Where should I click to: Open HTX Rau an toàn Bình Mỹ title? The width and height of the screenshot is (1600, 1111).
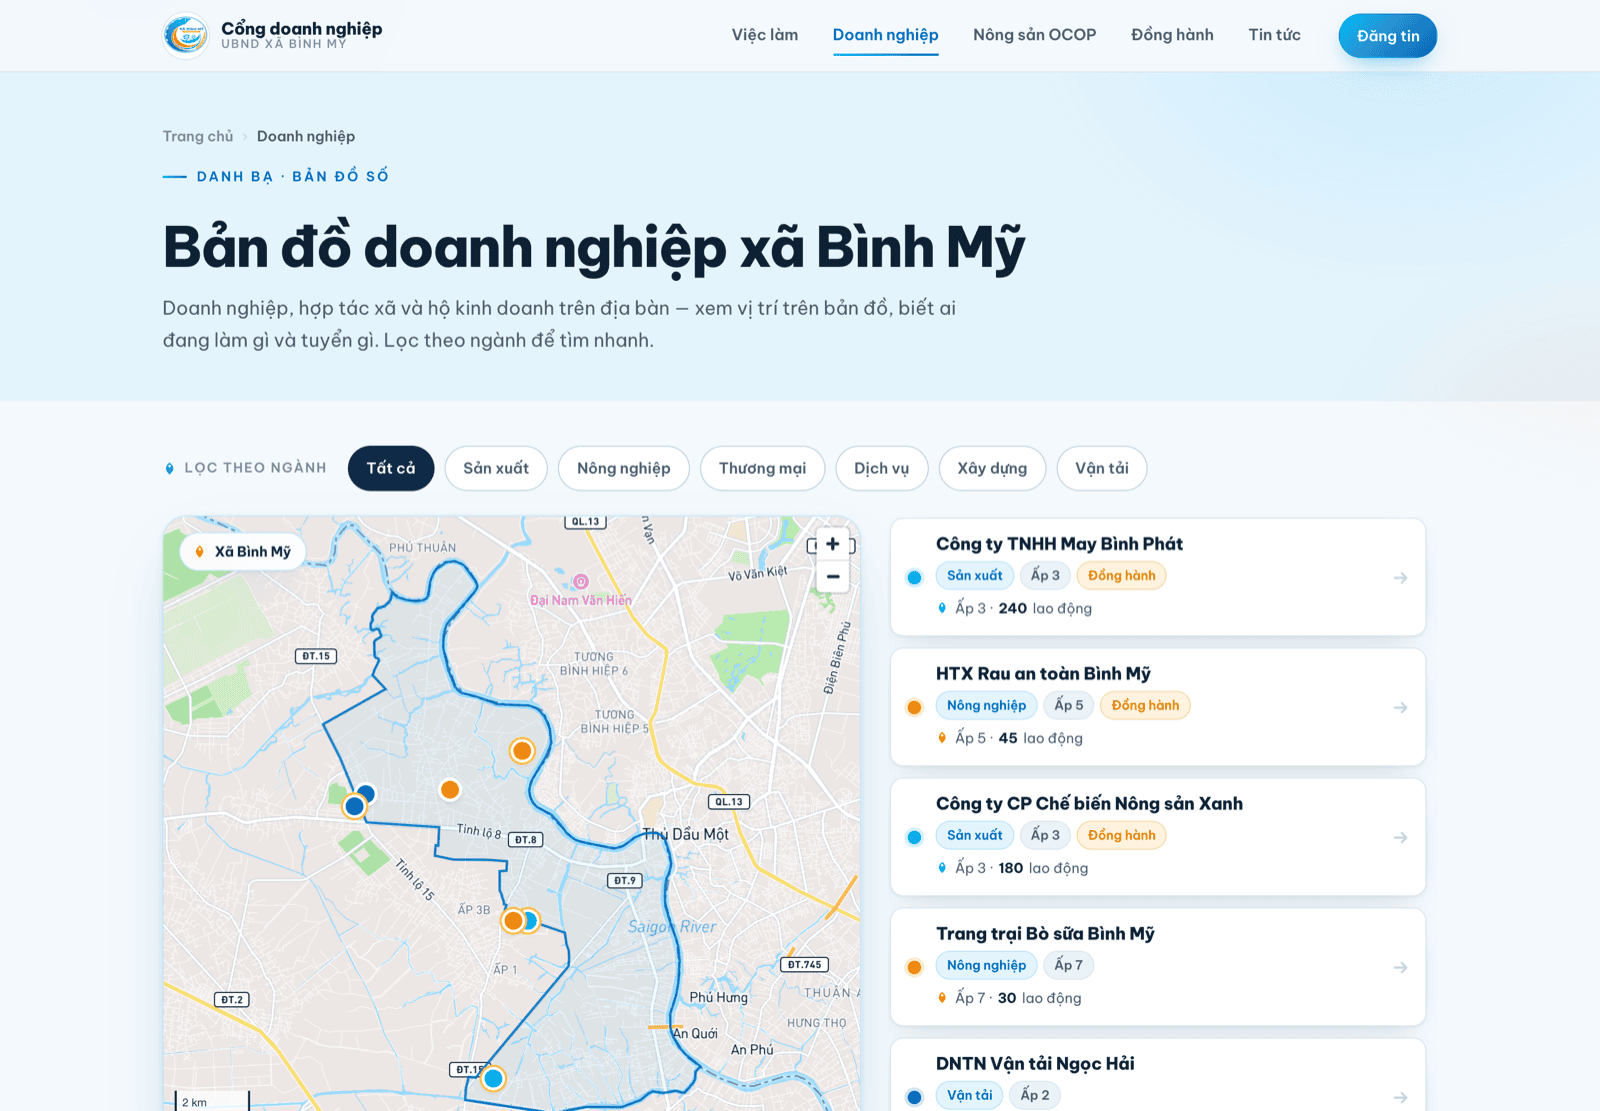coord(1043,674)
